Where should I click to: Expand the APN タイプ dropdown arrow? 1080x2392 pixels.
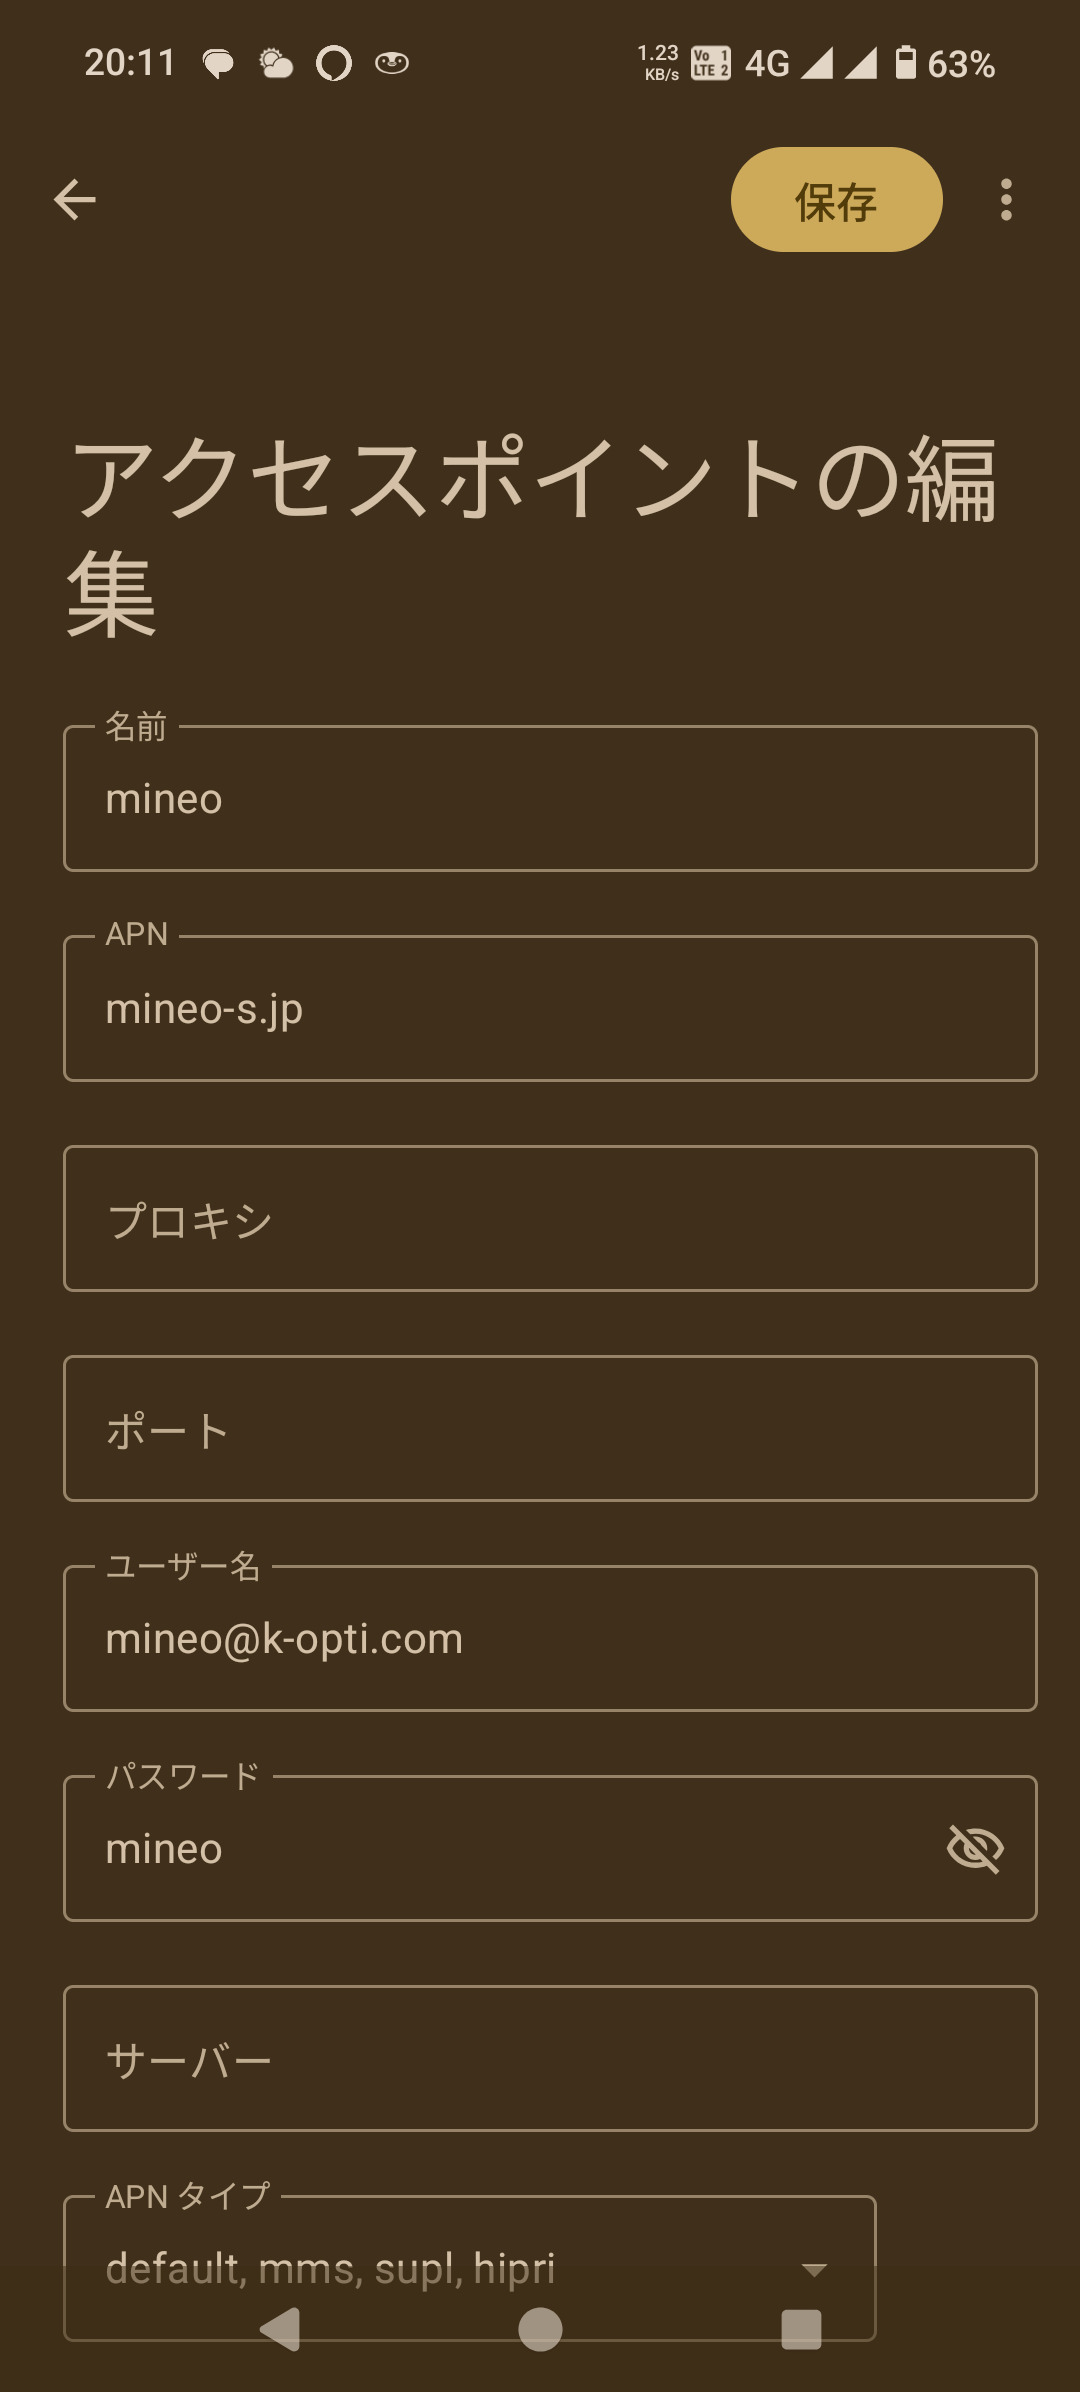click(x=815, y=2269)
